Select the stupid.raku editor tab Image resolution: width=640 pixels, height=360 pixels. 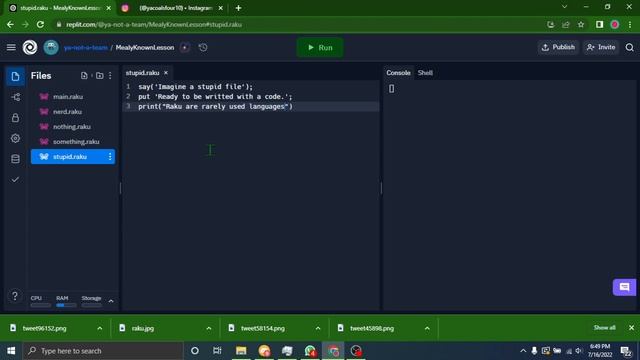[x=142, y=73]
